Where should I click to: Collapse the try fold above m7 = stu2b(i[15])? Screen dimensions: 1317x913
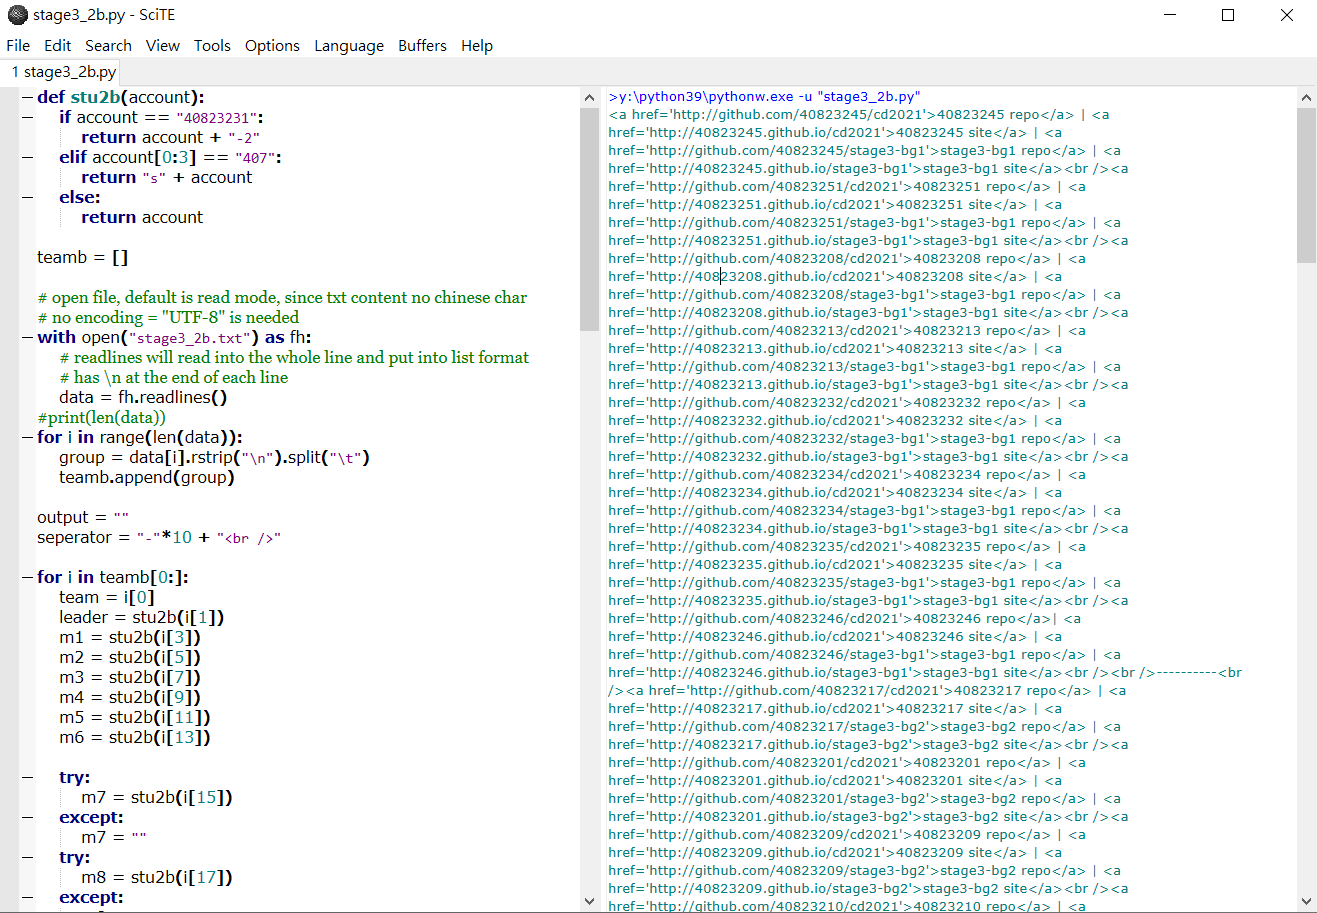[28, 777]
